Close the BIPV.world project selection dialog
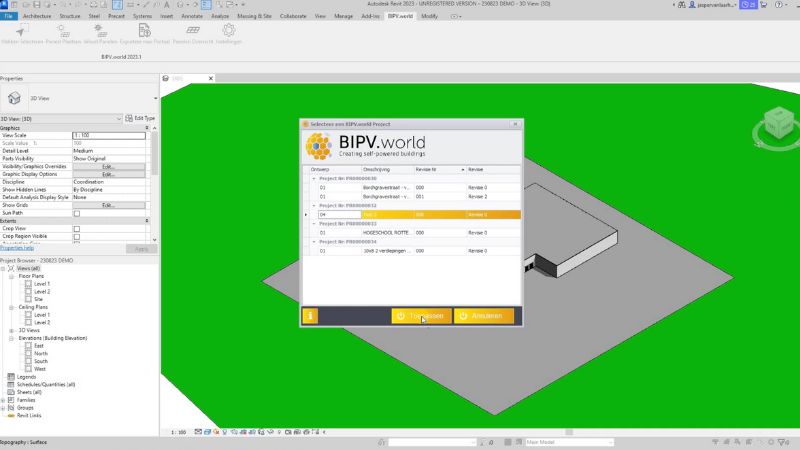Screen dimensions: 800x450 coord(515,124)
